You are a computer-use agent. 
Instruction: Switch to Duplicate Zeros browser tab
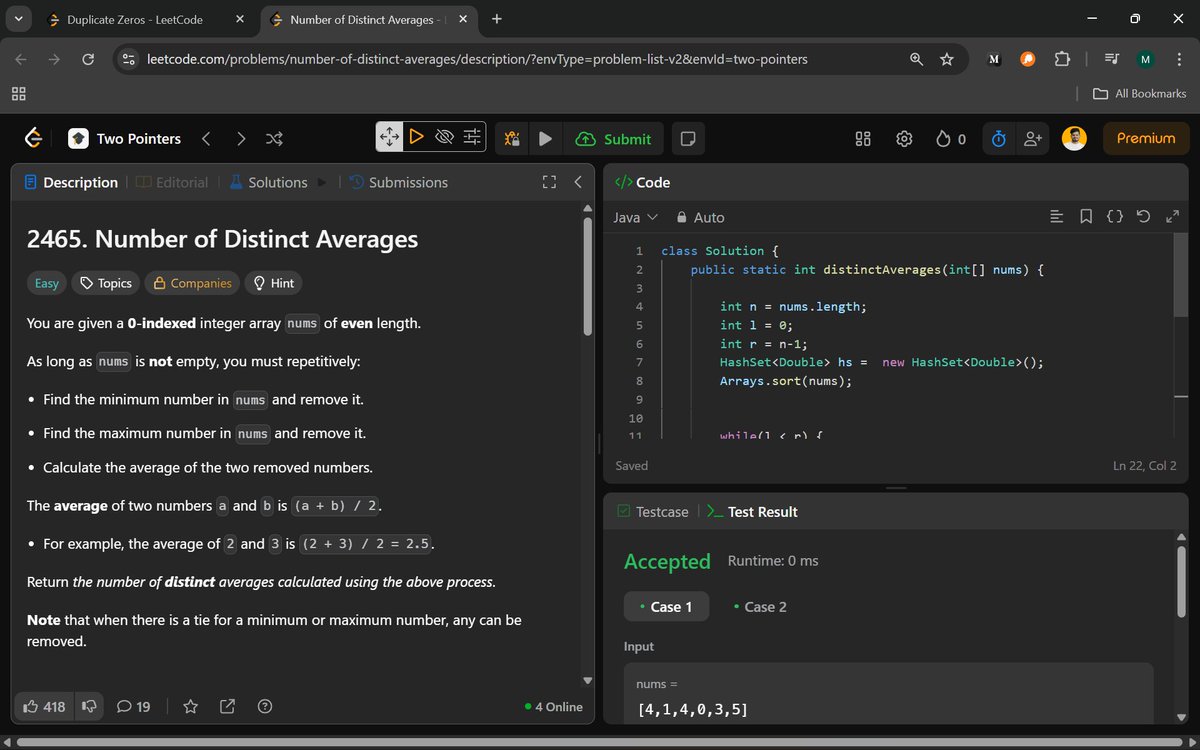(145, 19)
